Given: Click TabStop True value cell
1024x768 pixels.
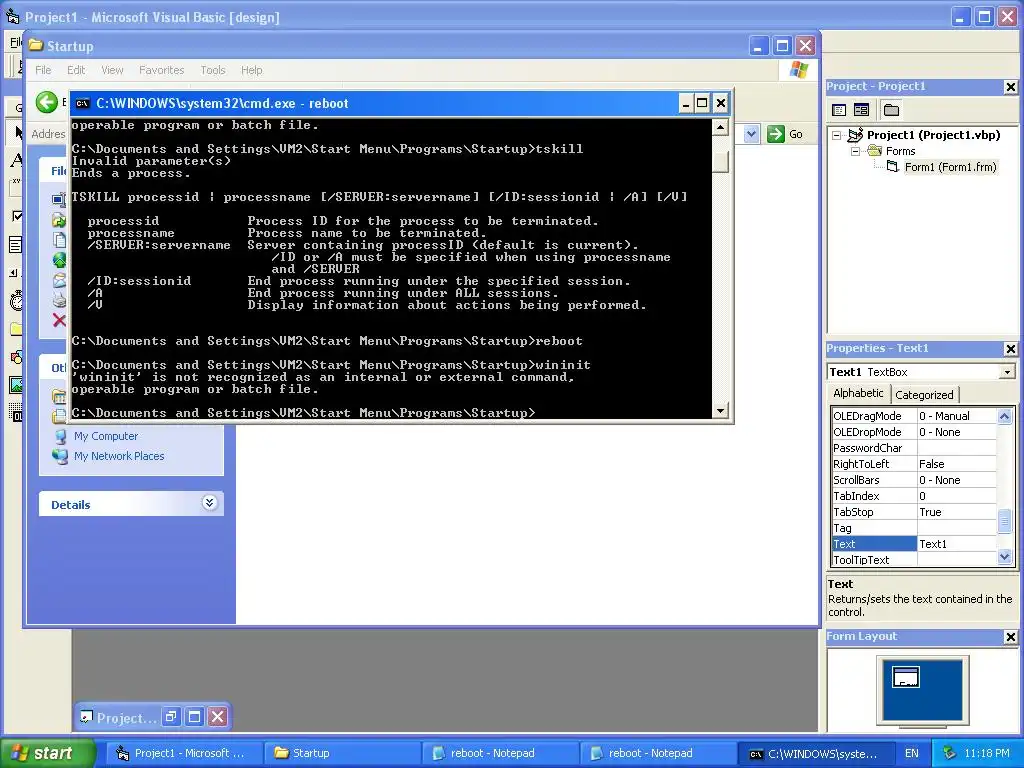Looking at the screenshot, I should coord(957,512).
